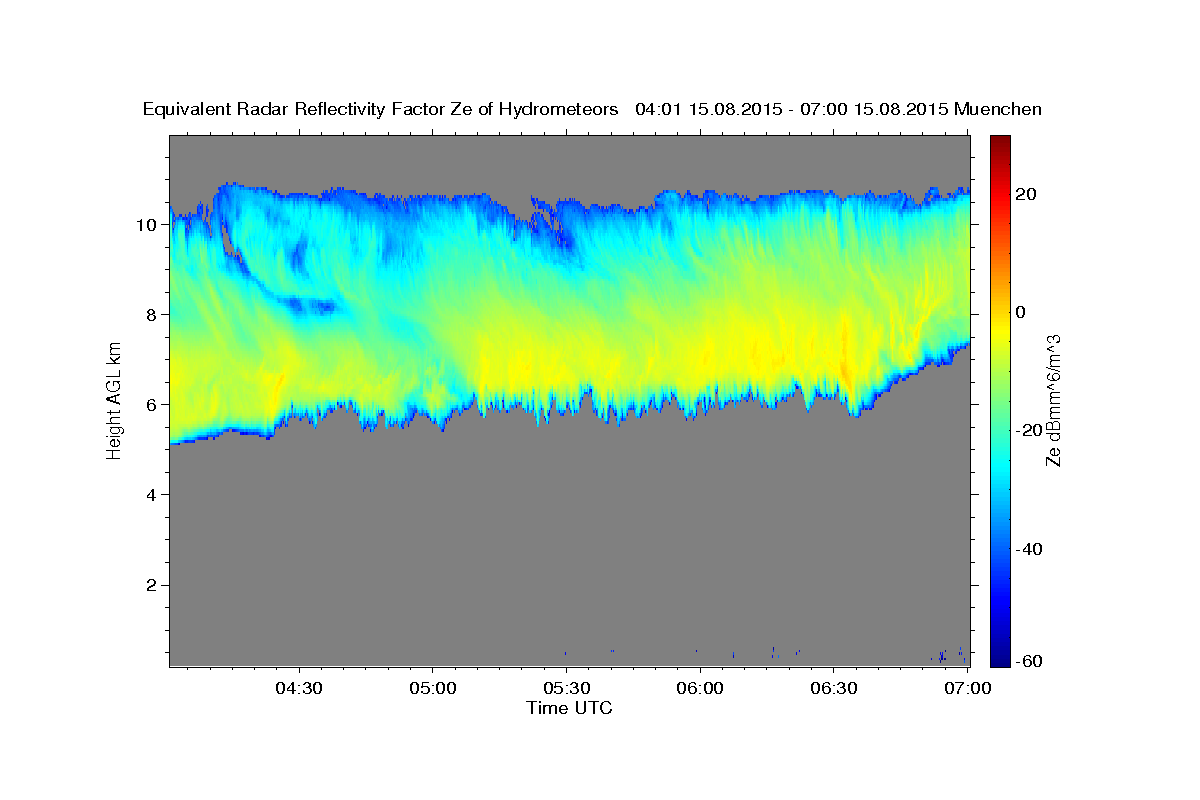Click the 06:00 time tick label
This screenshot has height=800, width=1200.
point(700,688)
